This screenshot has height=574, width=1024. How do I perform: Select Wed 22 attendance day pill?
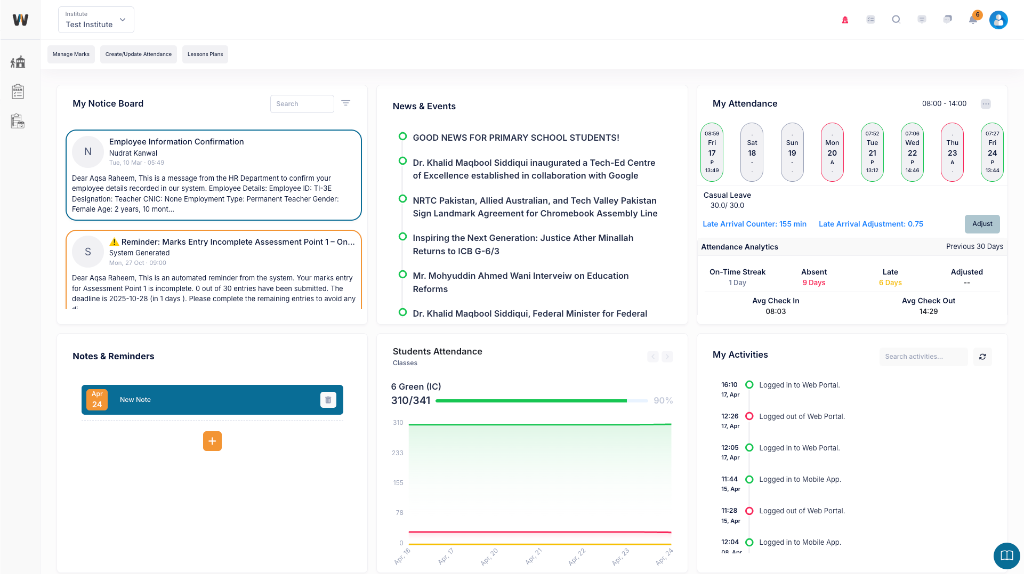tap(912, 152)
